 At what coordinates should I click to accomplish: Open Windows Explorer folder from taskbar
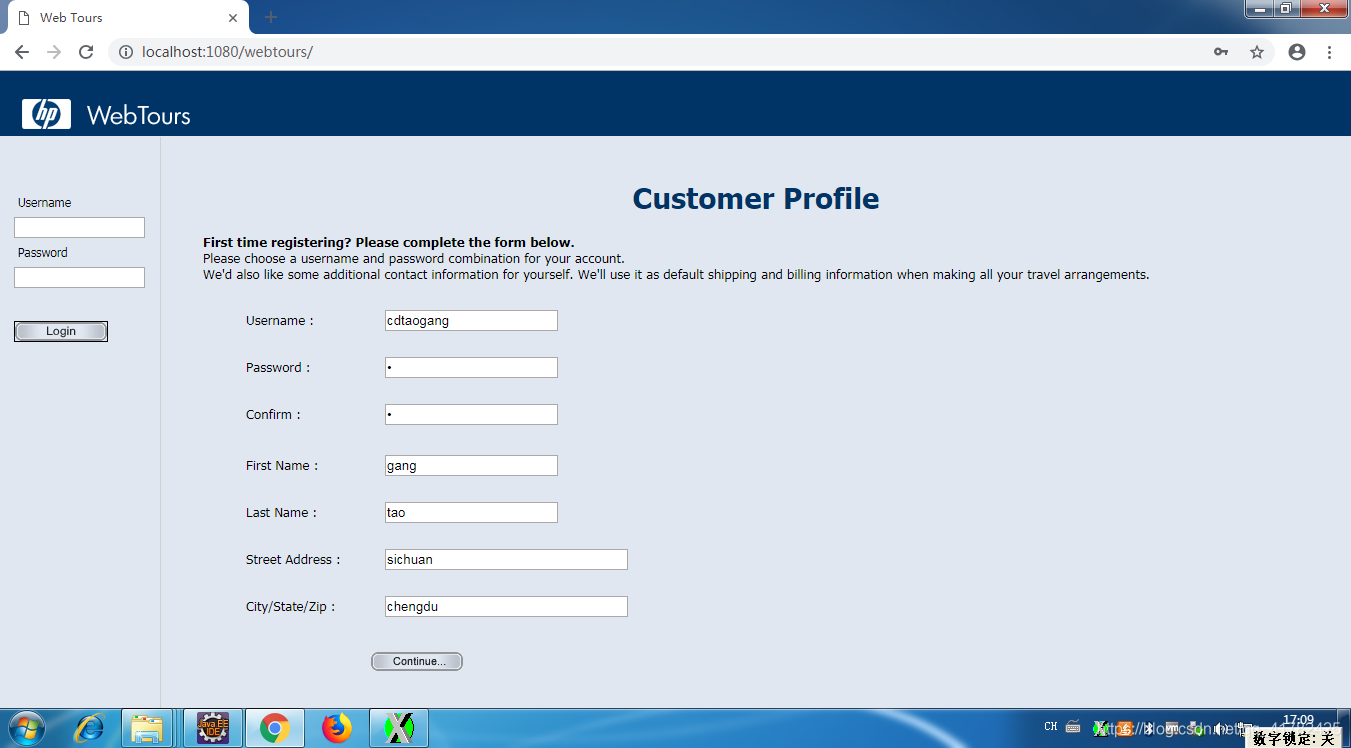pyautogui.click(x=148, y=728)
